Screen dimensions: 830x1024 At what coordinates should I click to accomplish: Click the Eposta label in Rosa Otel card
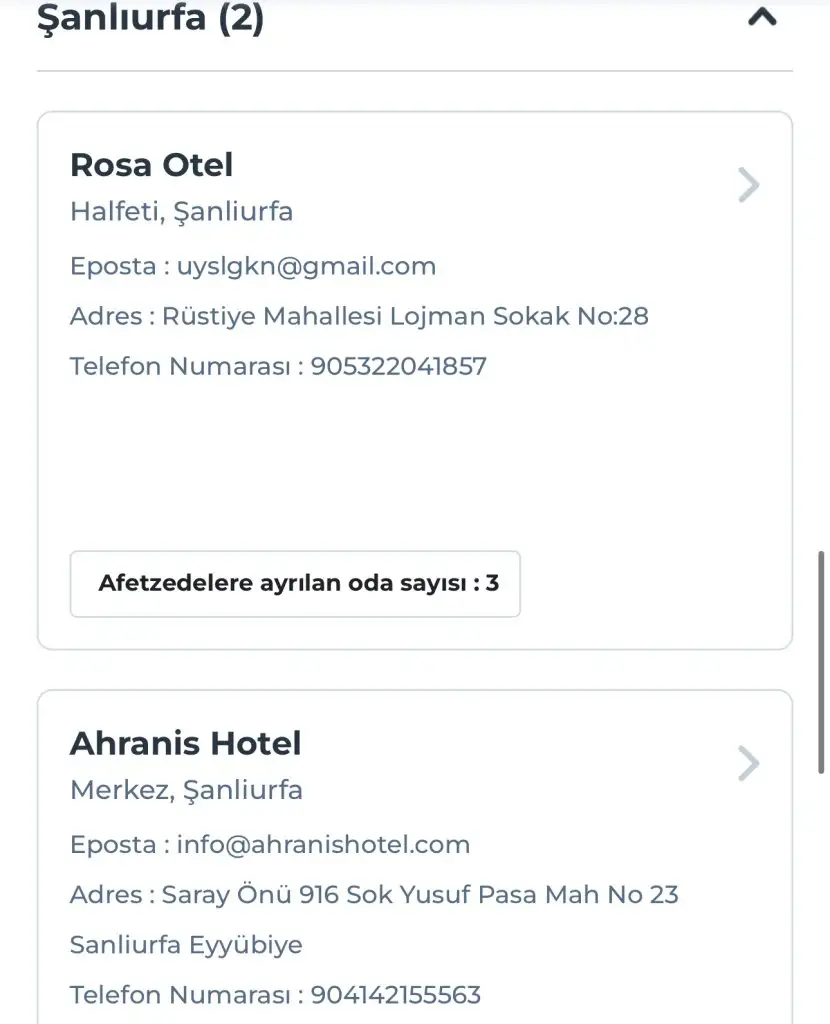tap(112, 266)
